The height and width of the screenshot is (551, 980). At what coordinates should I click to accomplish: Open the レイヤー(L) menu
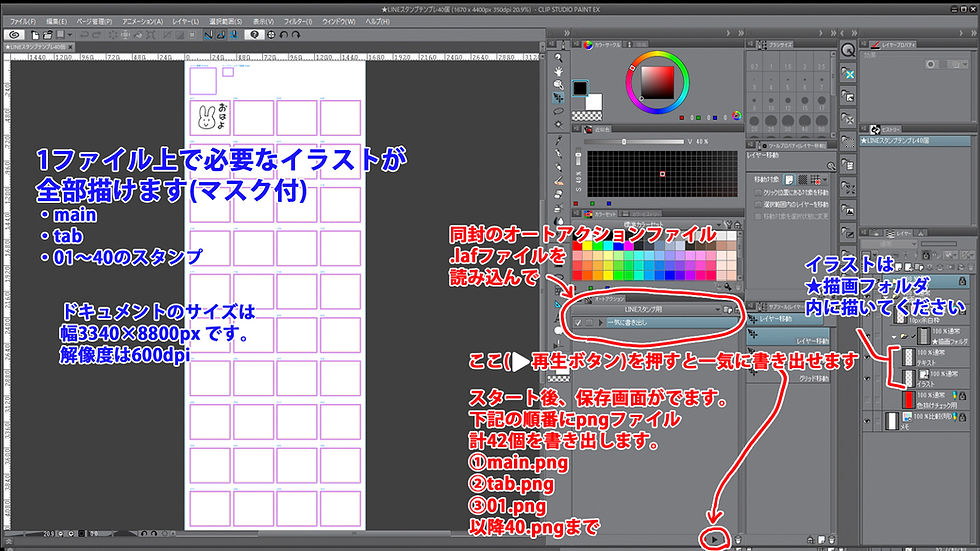click(186, 21)
